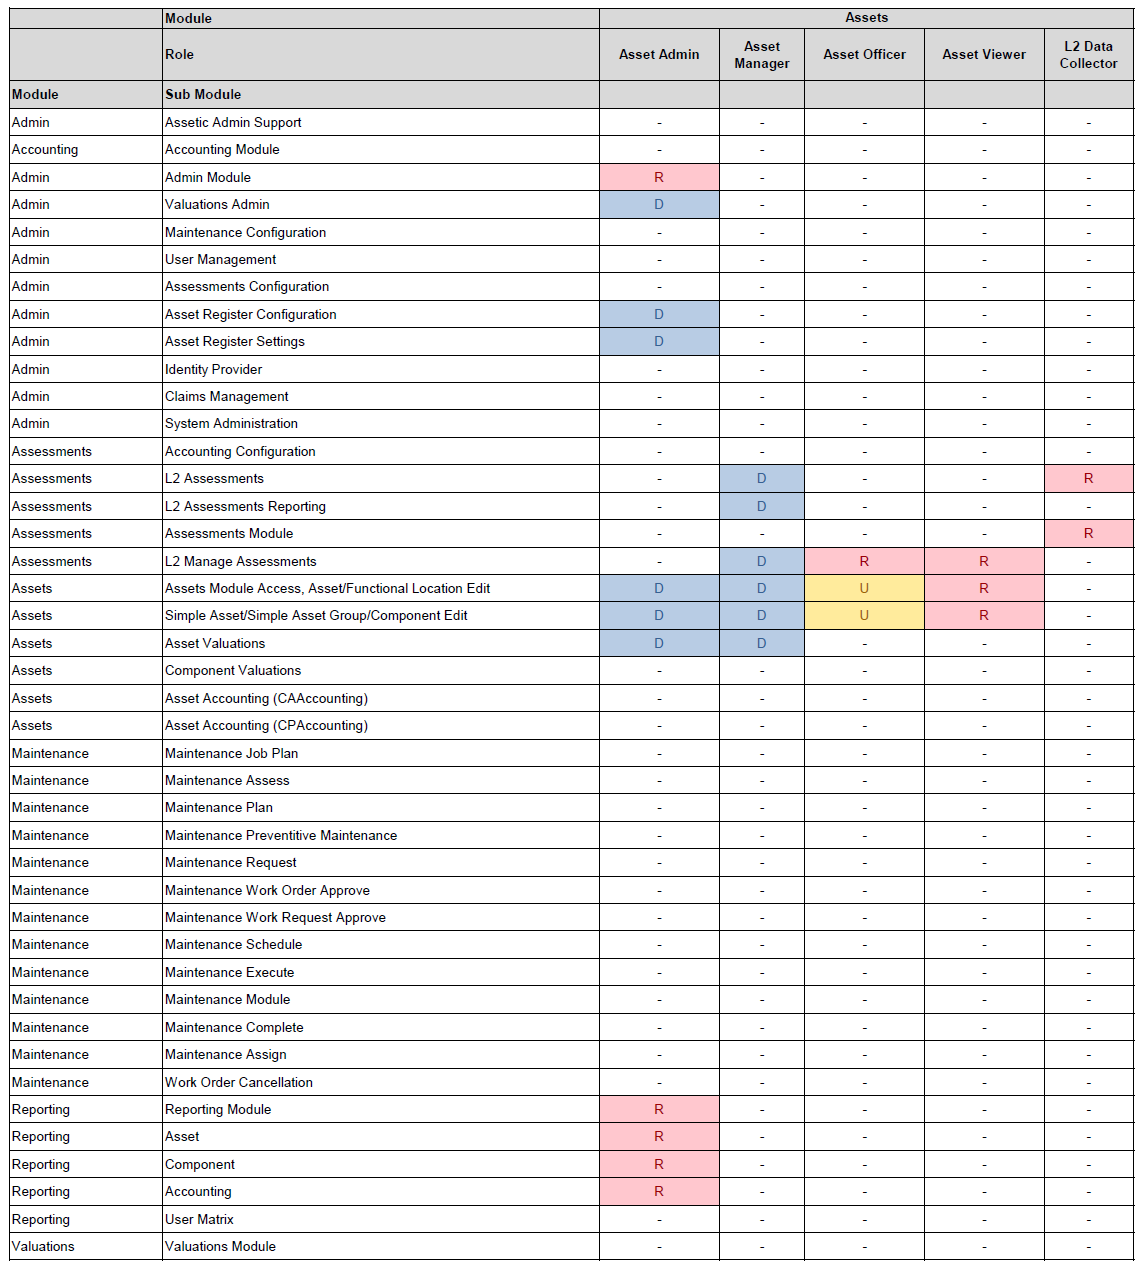1143x1269 pixels.
Task: Click the Sub Module header cell
Action: click(381, 94)
